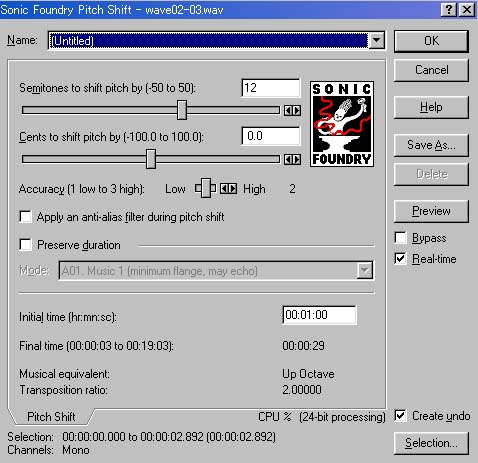Image resolution: width=478 pixels, height=463 pixels.
Task: Decrease accuracy with the left arrow
Action: (224, 189)
